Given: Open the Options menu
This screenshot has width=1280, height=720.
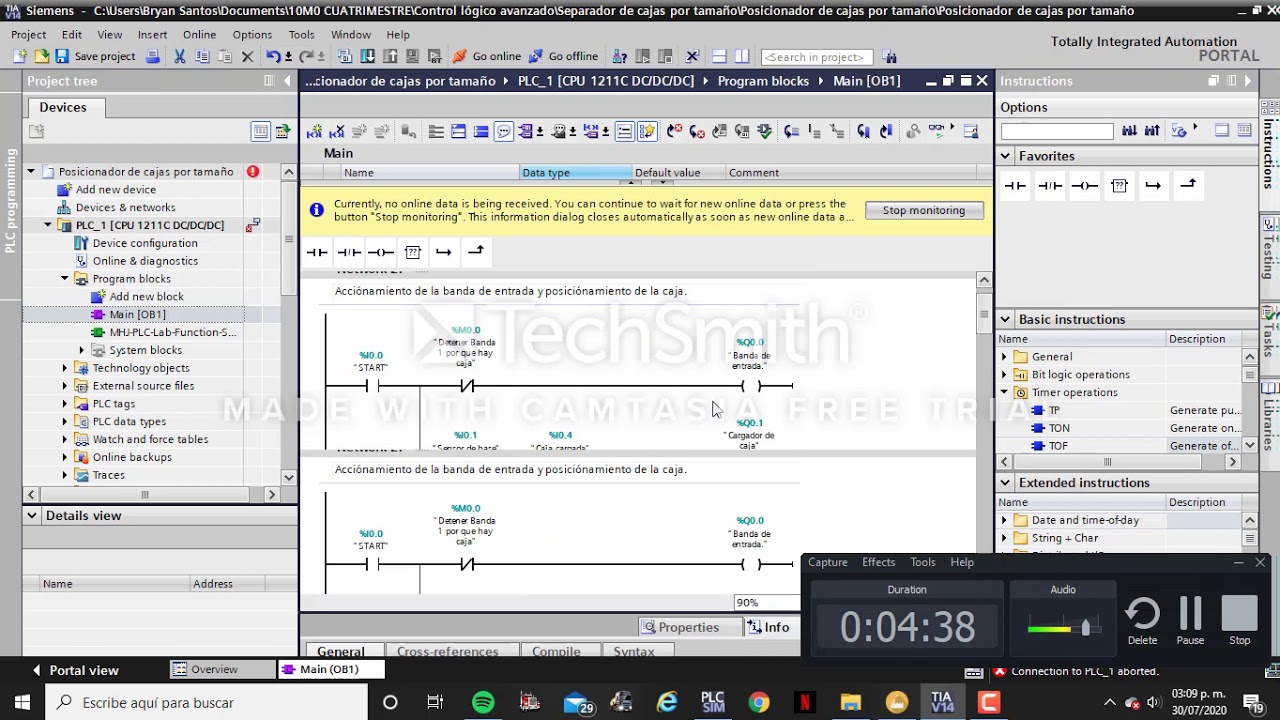Looking at the screenshot, I should point(252,34).
